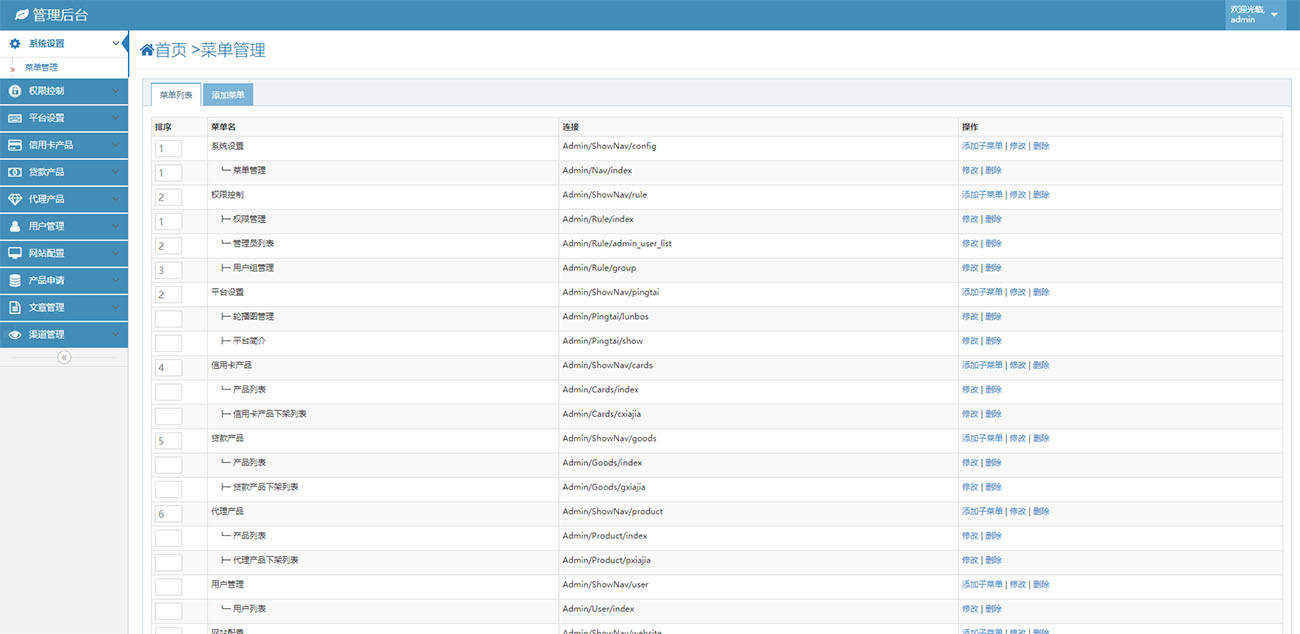
Task: Click the 管理后台 title text
Action: point(60,15)
